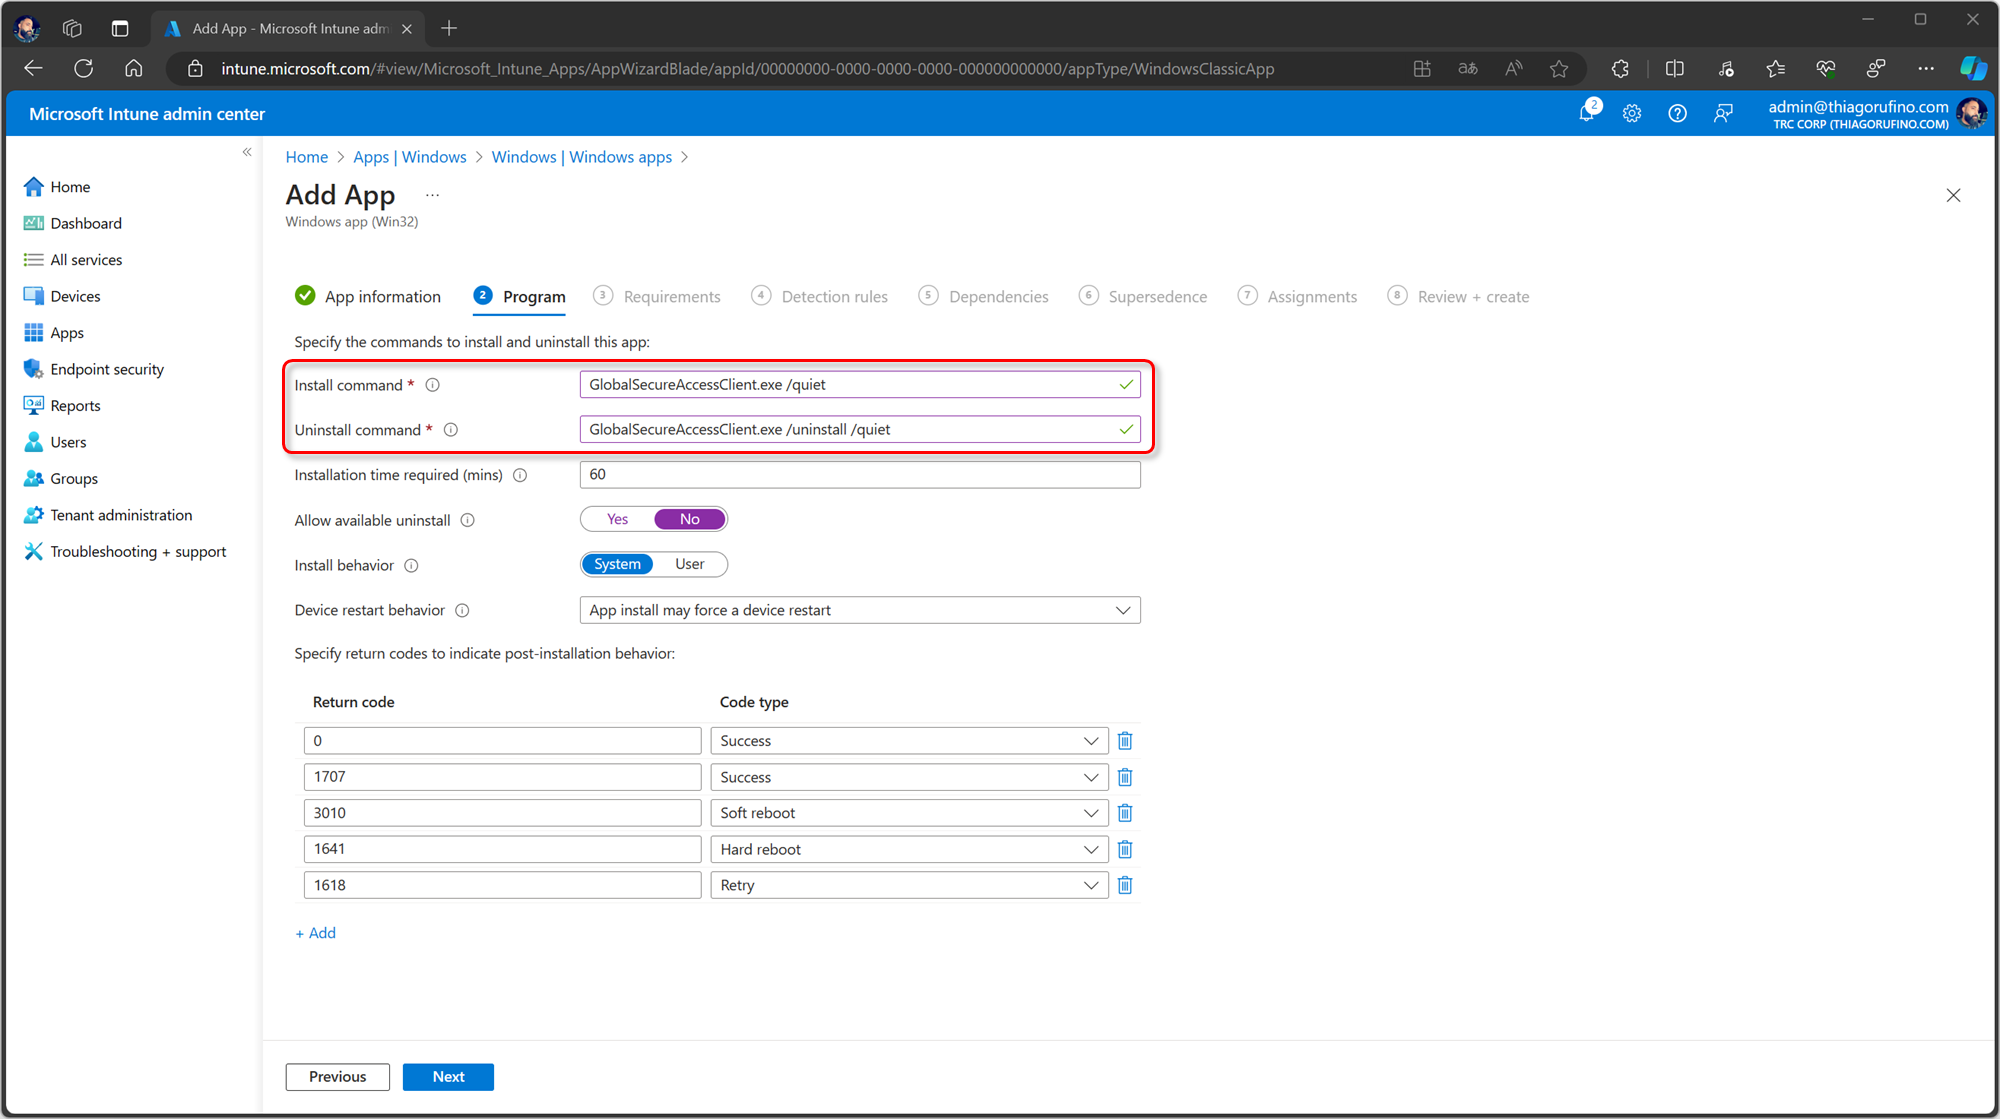Click the 1618 return code field
Screen dimensions: 2000x1119
coord(503,885)
